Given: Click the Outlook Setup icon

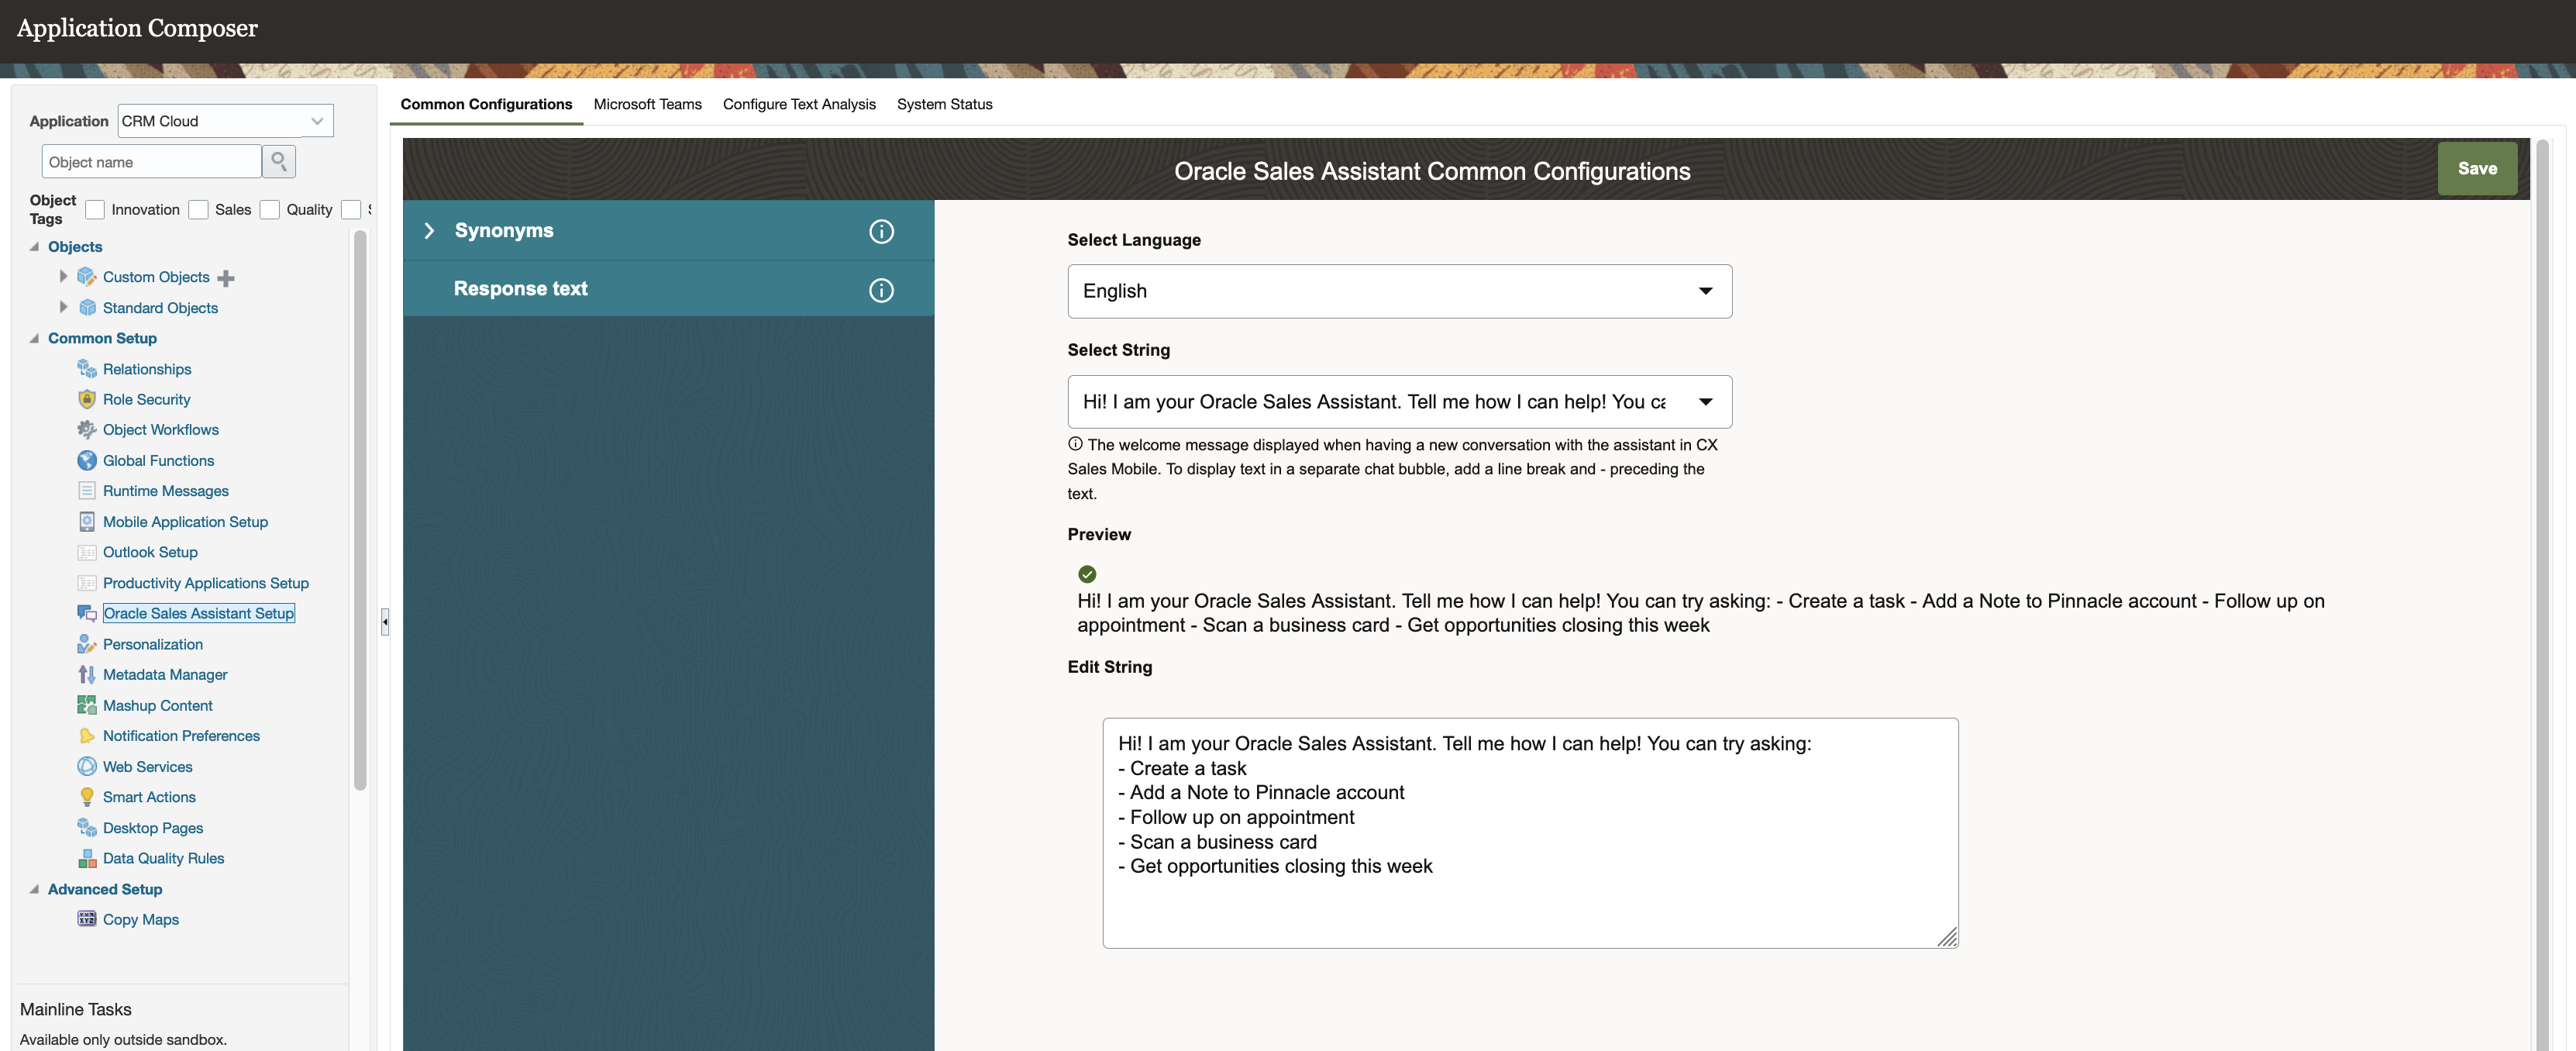Looking at the screenshot, I should click(x=87, y=552).
